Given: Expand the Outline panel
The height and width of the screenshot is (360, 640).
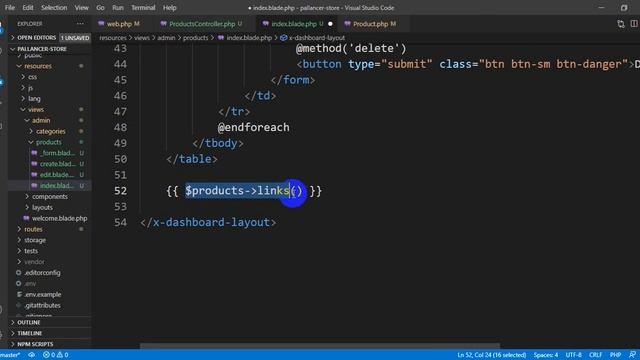Looking at the screenshot, I should 50,322.
